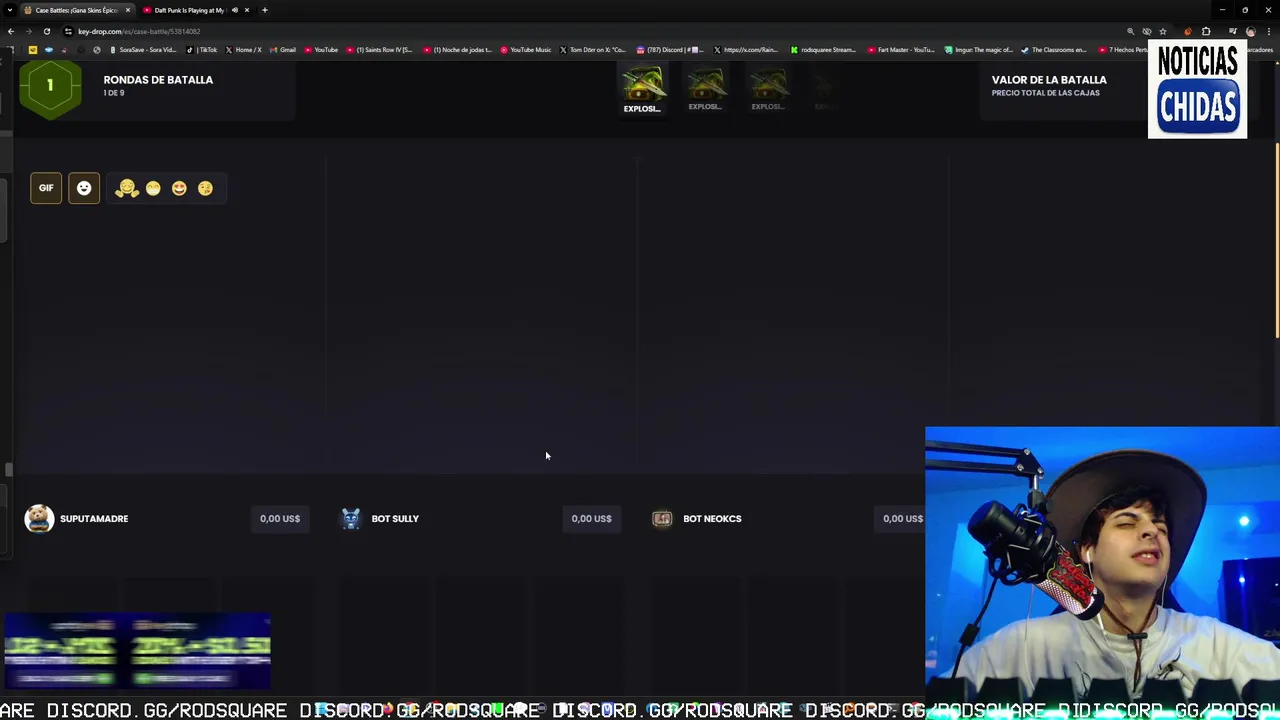The width and height of the screenshot is (1280, 720).
Task: Click BOT NEOKCS's 0,00 US$ total
Action: [x=902, y=518]
